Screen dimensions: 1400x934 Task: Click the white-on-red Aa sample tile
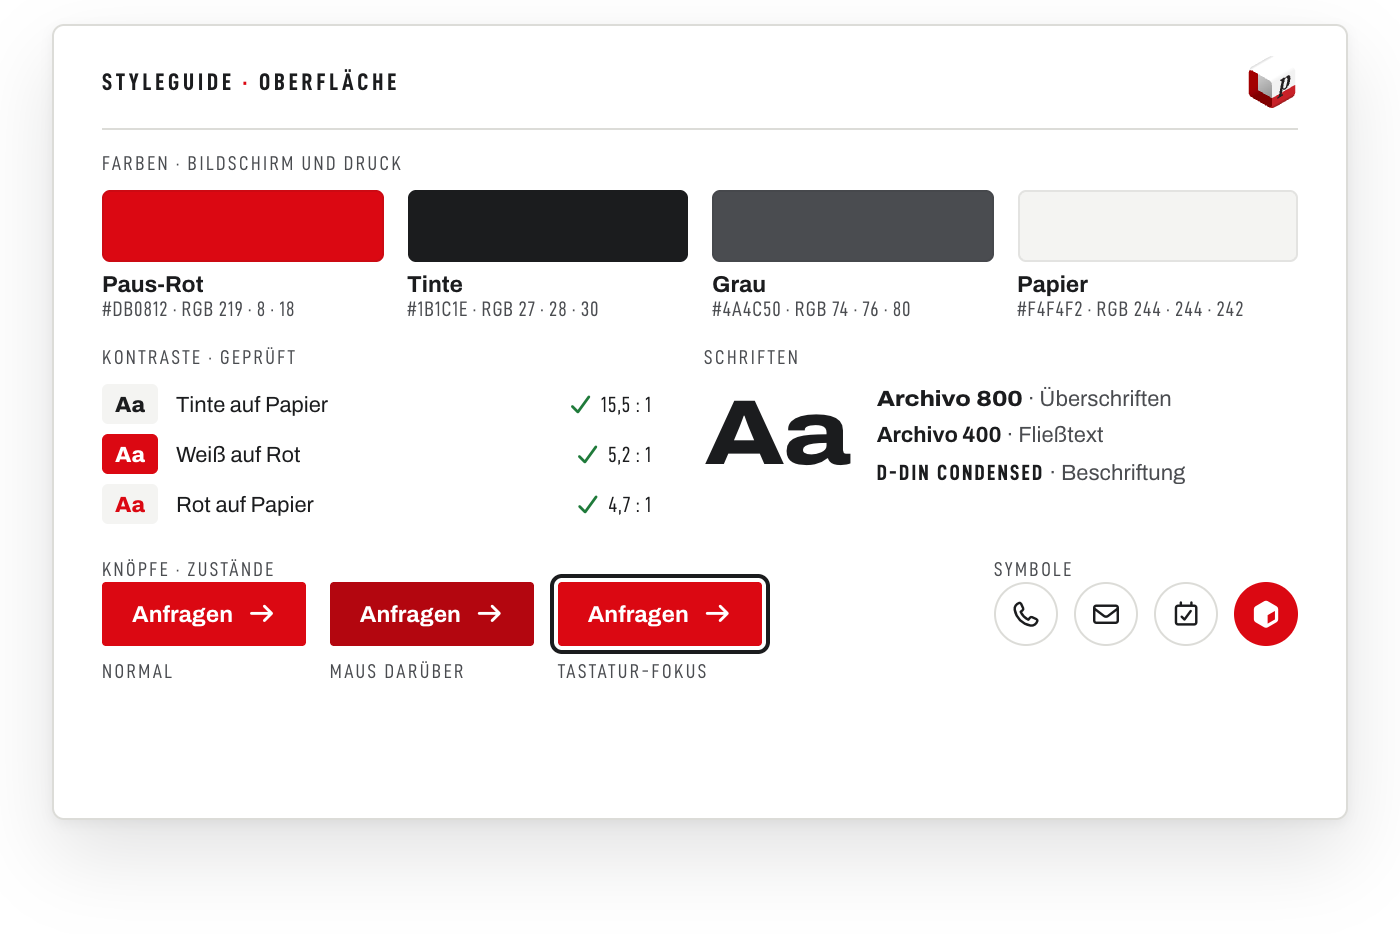point(130,455)
